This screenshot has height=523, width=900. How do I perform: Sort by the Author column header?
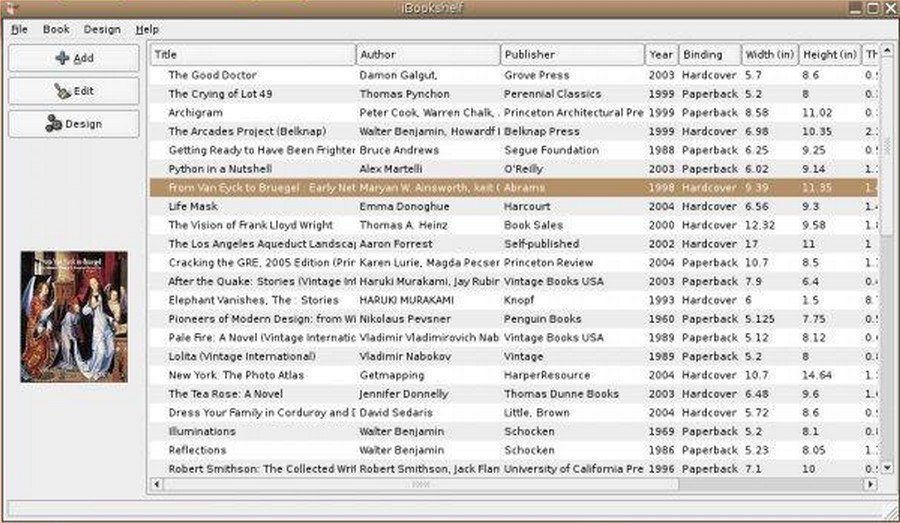(428, 55)
